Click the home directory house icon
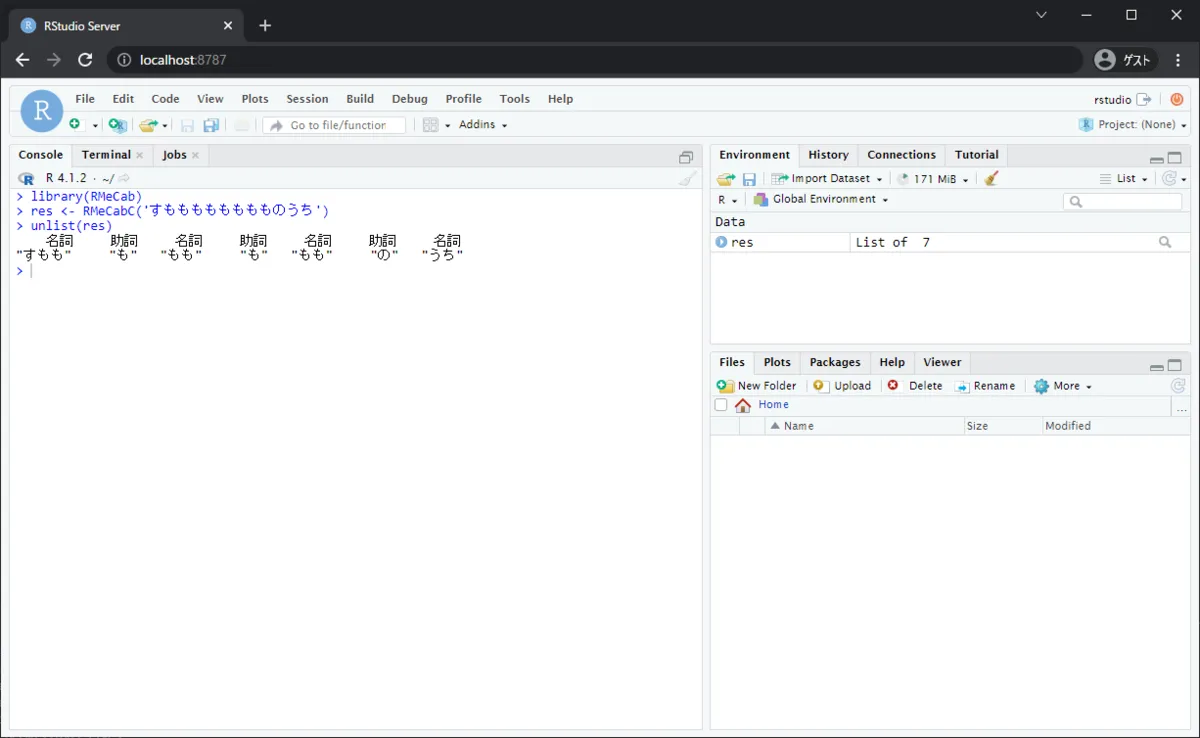Viewport: 1200px width, 738px height. (x=743, y=405)
